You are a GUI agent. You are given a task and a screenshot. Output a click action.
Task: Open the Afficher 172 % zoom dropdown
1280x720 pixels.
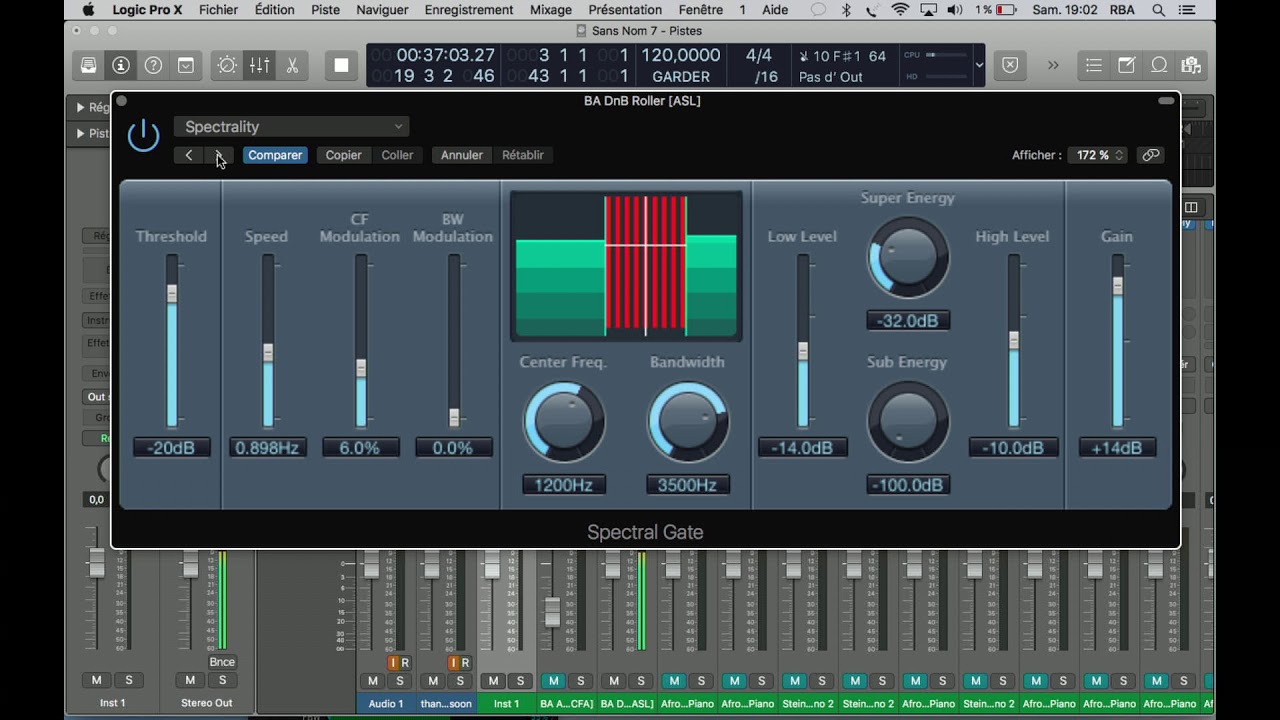coord(1097,155)
